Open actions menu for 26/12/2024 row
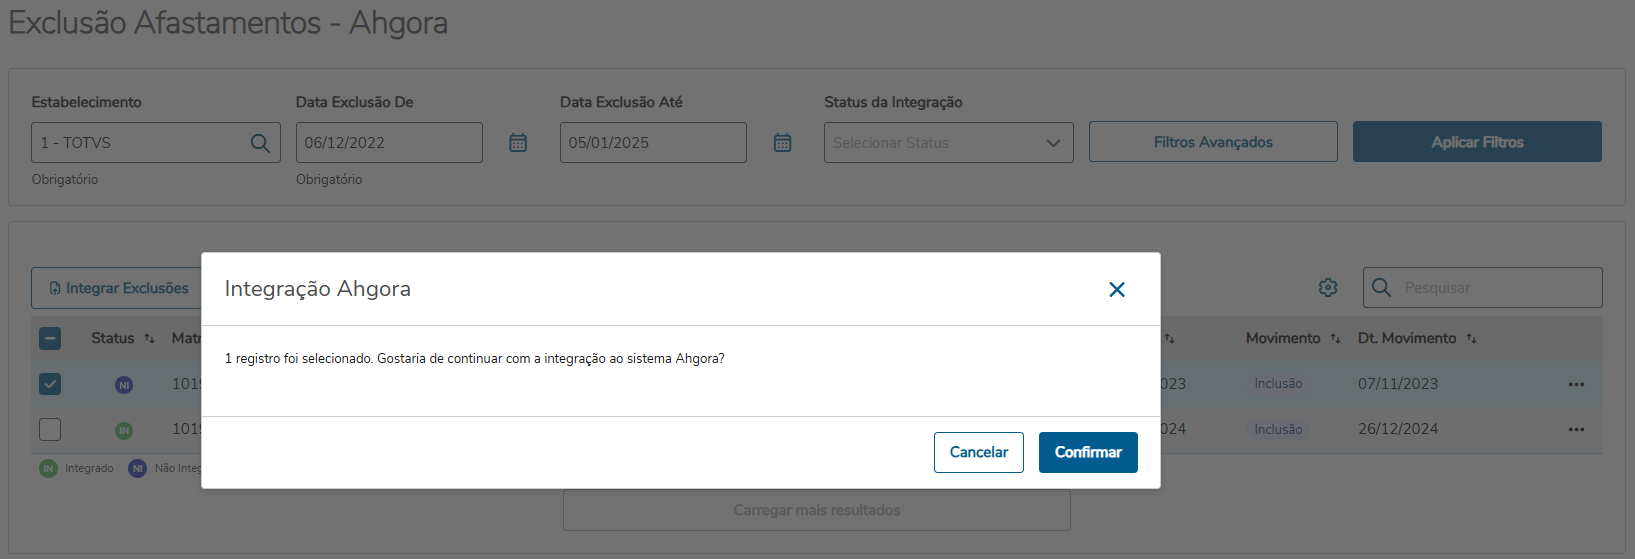This screenshot has width=1635, height=559. pos(1576,430)
